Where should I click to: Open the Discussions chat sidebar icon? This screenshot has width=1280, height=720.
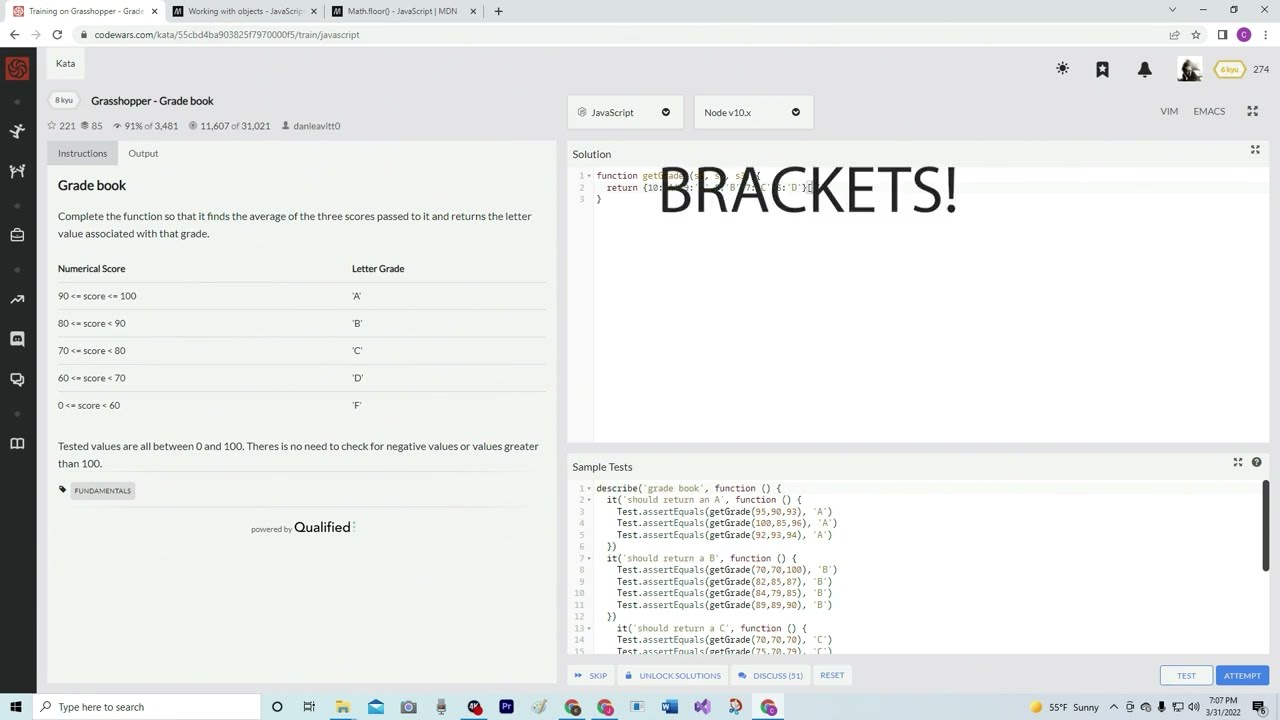coord(17,379)
